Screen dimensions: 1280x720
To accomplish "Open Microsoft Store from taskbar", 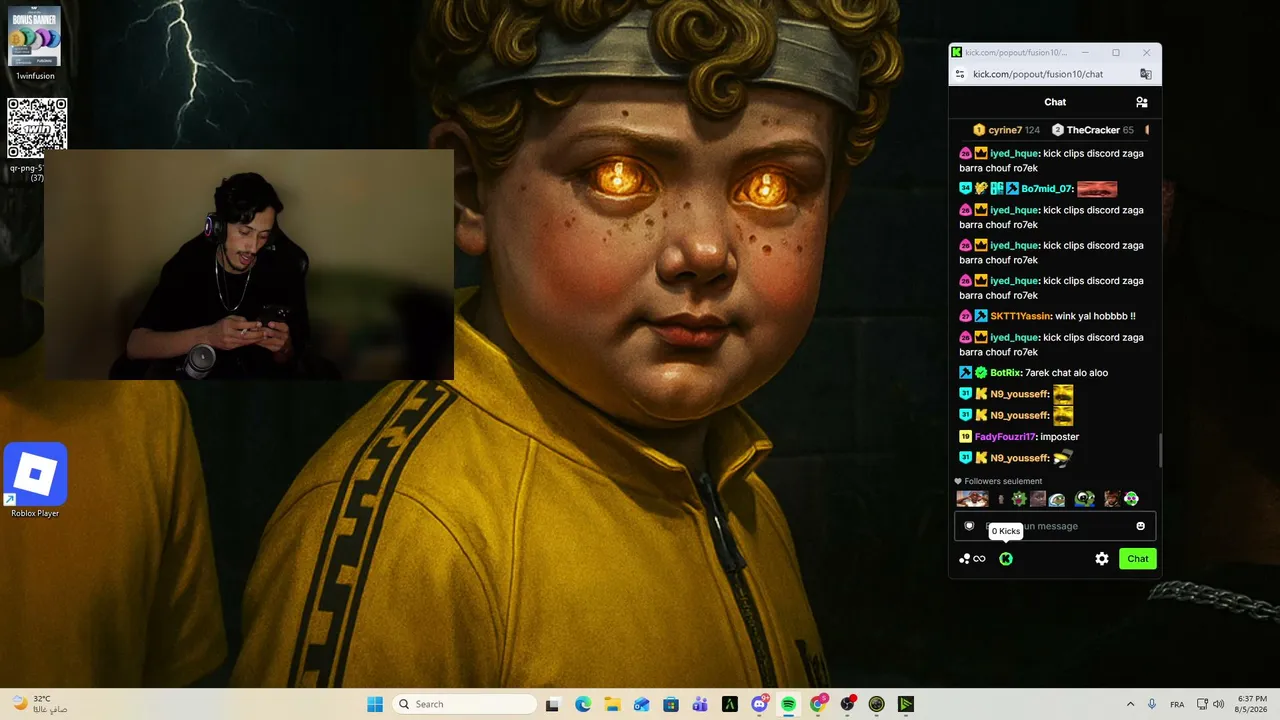I will click(671, 704).
